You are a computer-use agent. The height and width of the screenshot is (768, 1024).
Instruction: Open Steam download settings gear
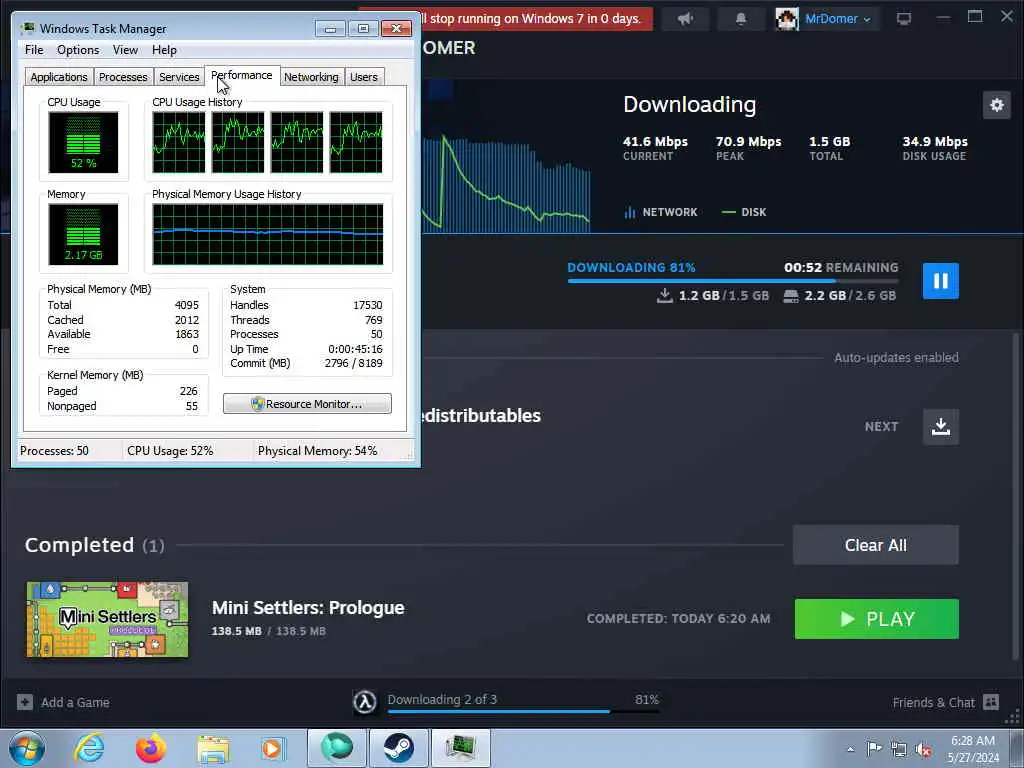[x=997, y=105]
